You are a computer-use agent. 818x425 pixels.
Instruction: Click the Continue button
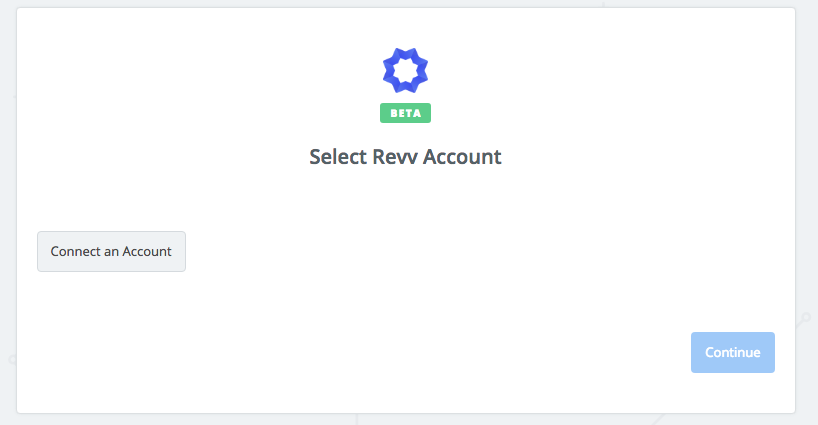[732, 353]
